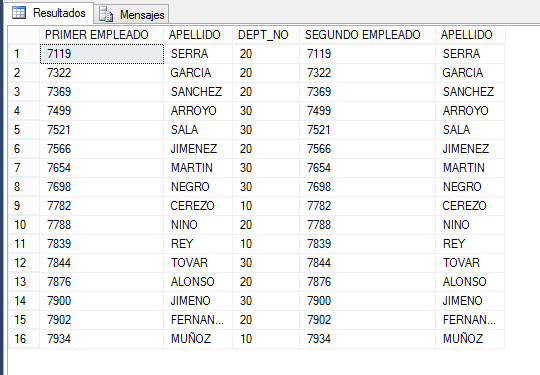Select row header number 1
Viewport: 540px width, 375px height.
[x=24, y=54]
